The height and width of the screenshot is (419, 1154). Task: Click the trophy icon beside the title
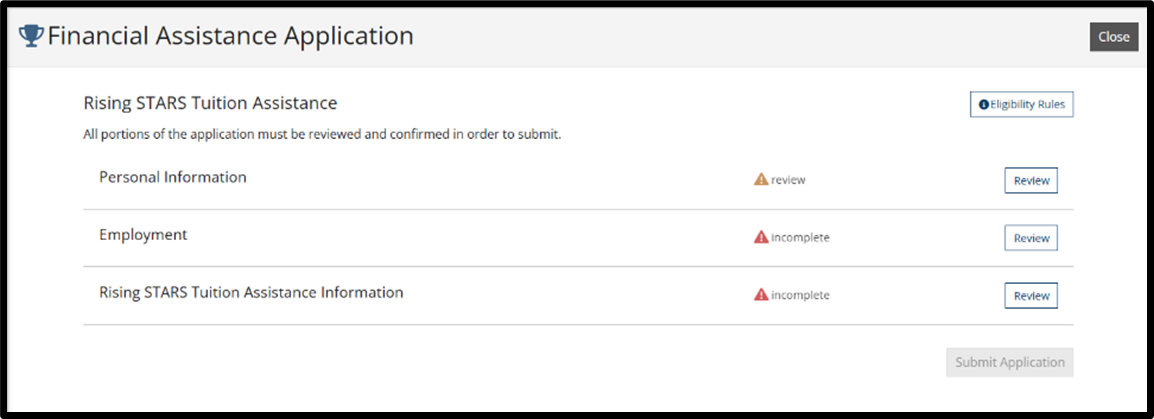click(x=31, y=35)
